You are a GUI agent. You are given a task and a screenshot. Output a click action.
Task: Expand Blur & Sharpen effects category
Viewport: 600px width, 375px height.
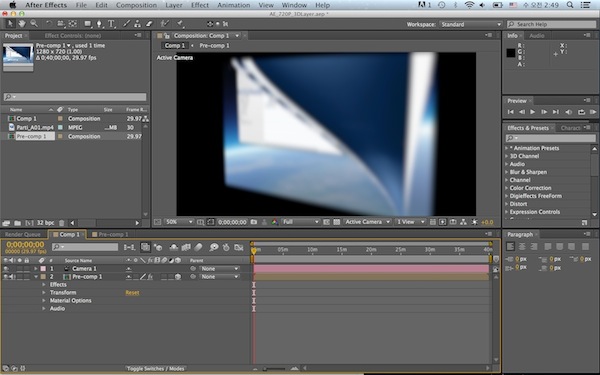click(x=507, y=172)
